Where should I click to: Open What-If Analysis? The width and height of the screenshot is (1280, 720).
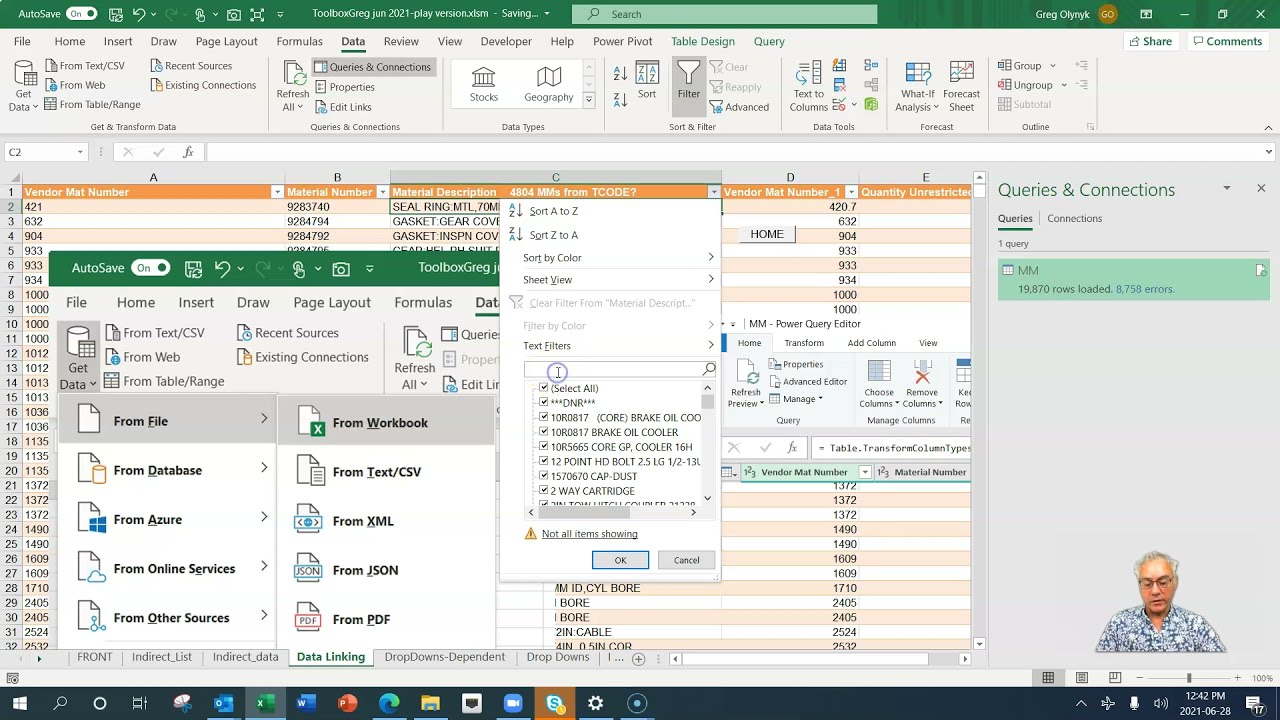click(916, 87)
